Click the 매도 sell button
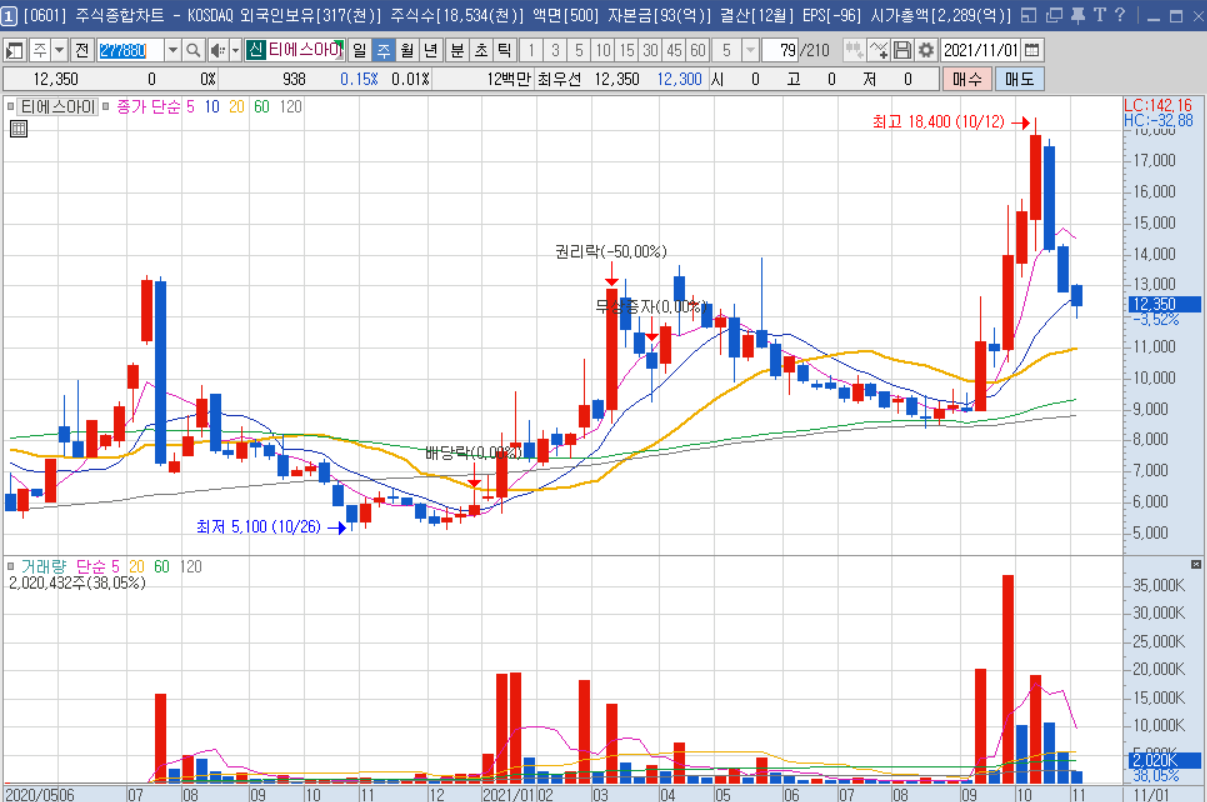Viewport: 1207px width, 802px height. [1020, 79]
